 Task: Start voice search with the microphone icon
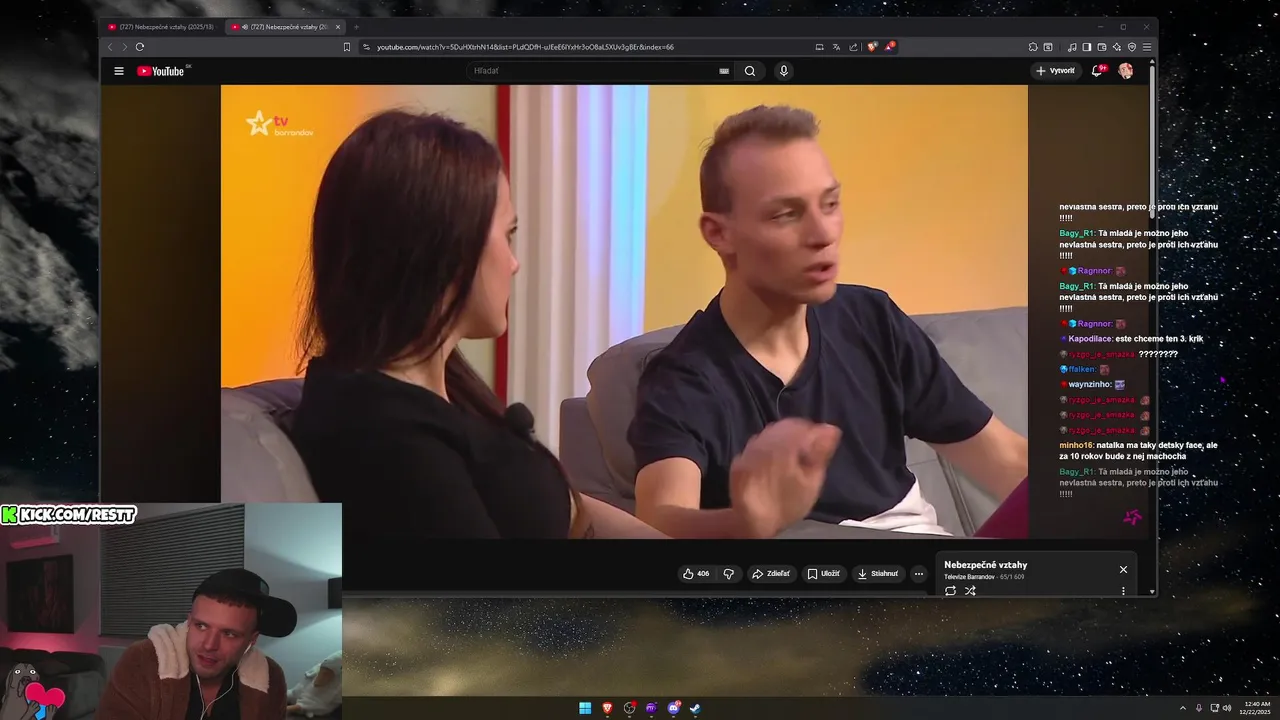pos(784,71)
